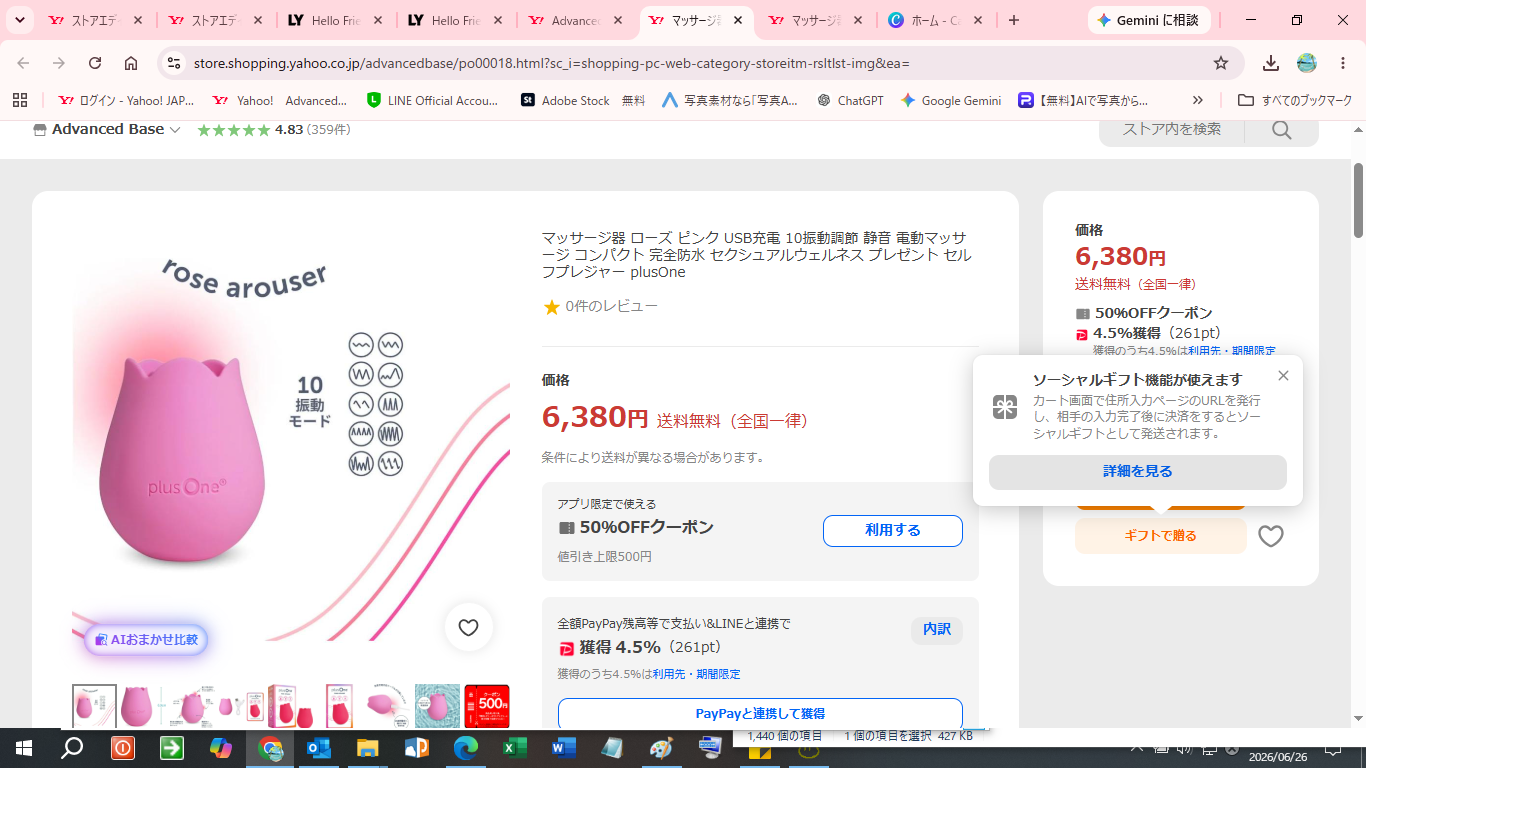Click the store search magnifier icon
The width and height of the screenshot is (1534, 836).
pyautogui.click(x=1282, y=130)
